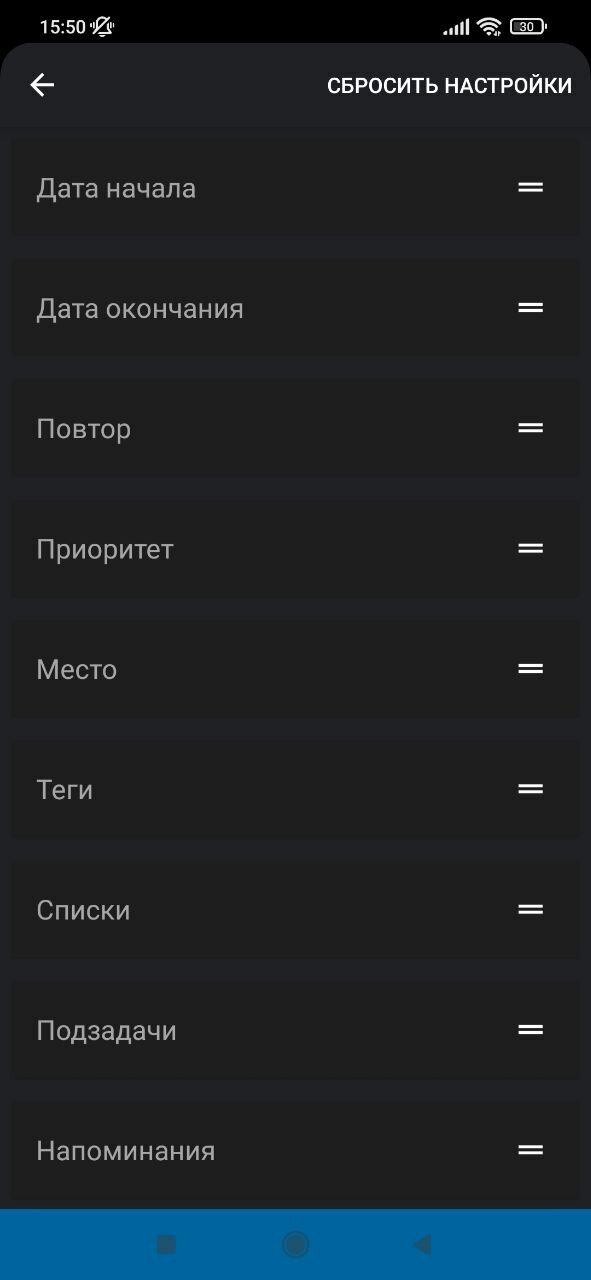Tap the reorder handle for Приоритет
591x1280 pixels.
point(531,548)
